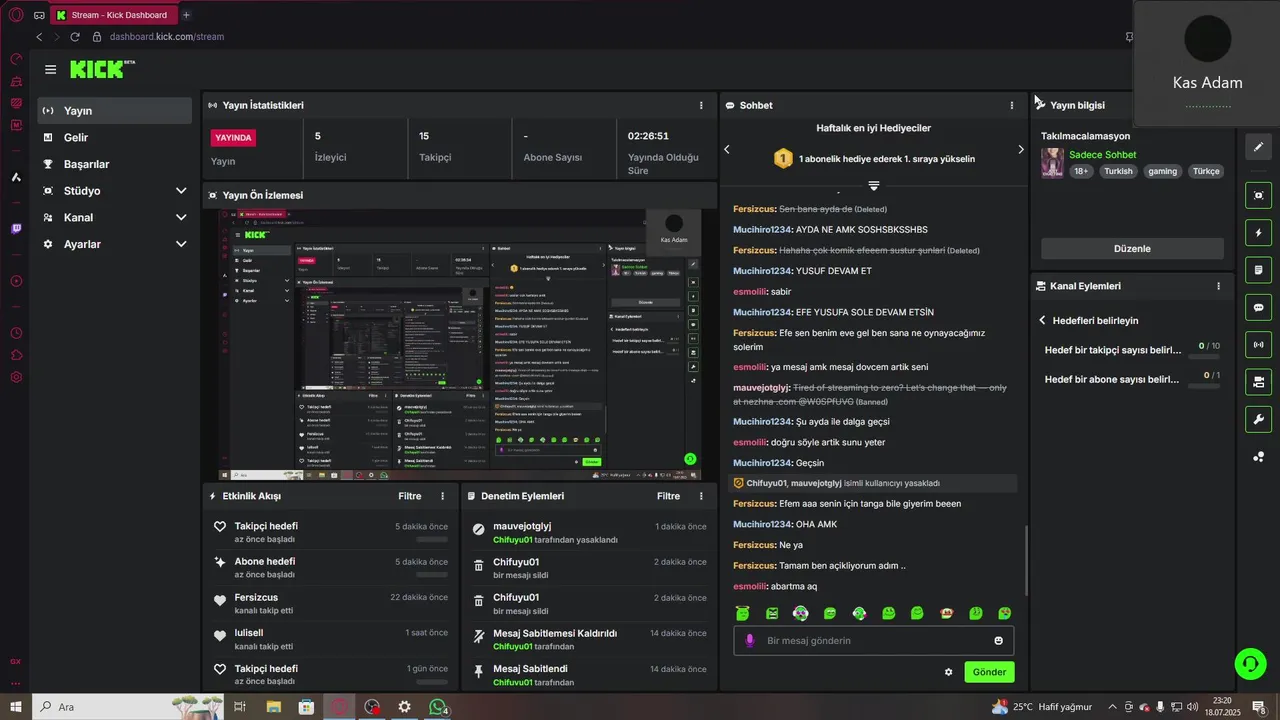Click the gaming tag
1280x720 pixels.
[x=1162, y=171]
